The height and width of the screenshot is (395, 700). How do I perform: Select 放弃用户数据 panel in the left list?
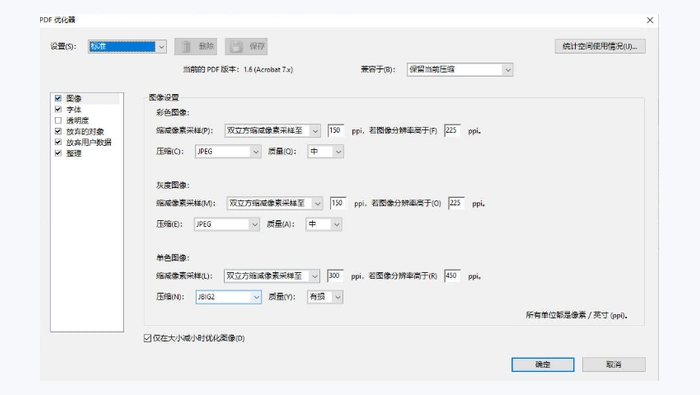[89, 142]
